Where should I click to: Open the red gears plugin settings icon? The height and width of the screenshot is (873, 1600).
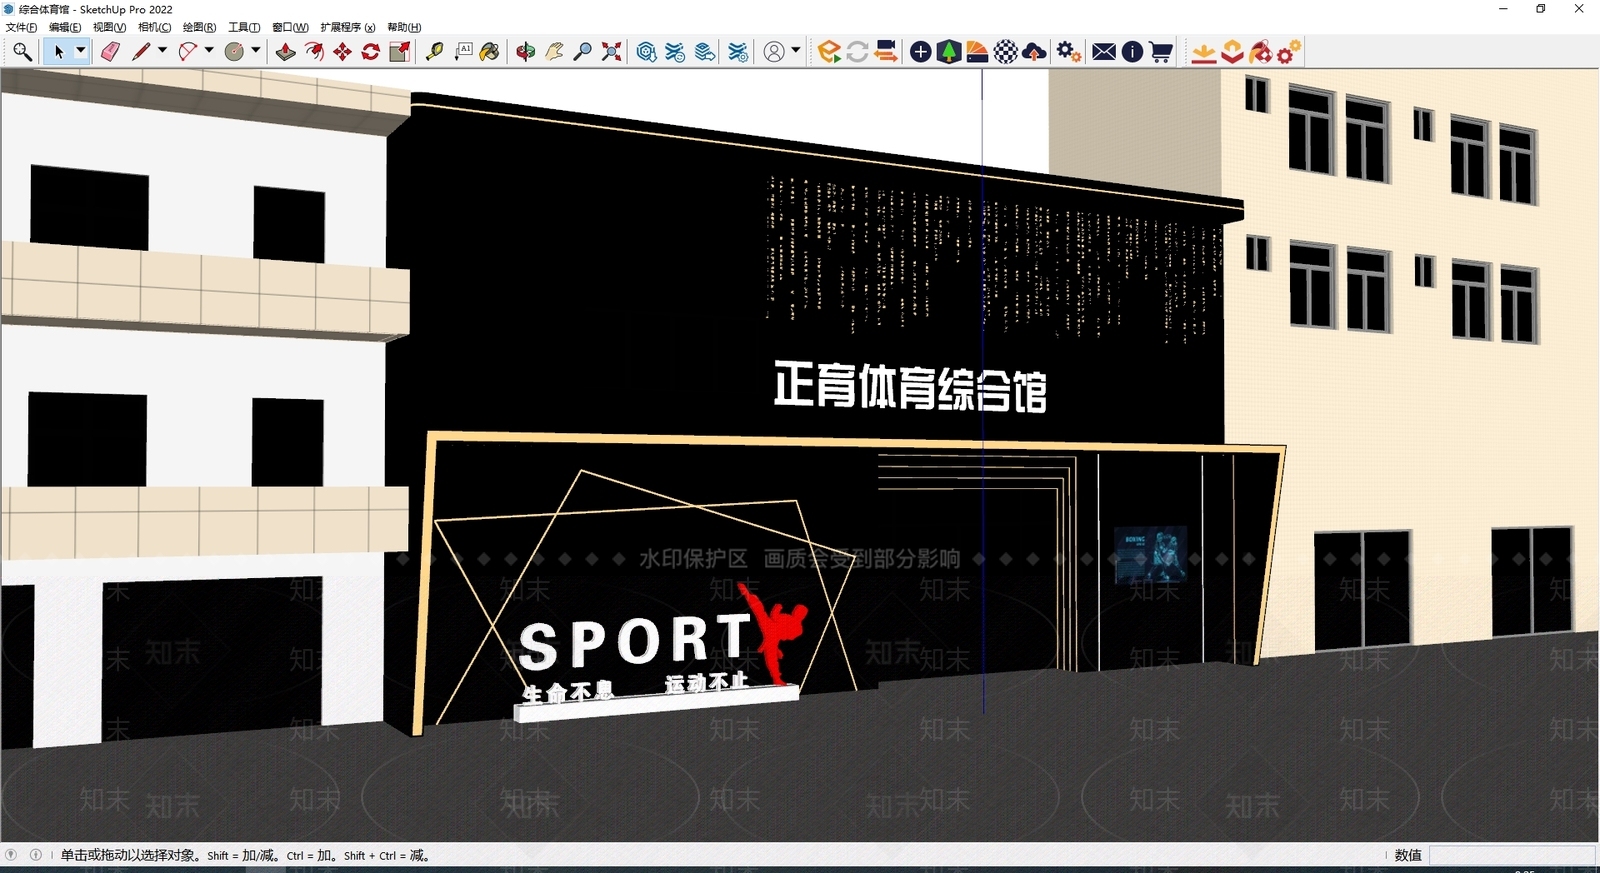click(1290, 51)
